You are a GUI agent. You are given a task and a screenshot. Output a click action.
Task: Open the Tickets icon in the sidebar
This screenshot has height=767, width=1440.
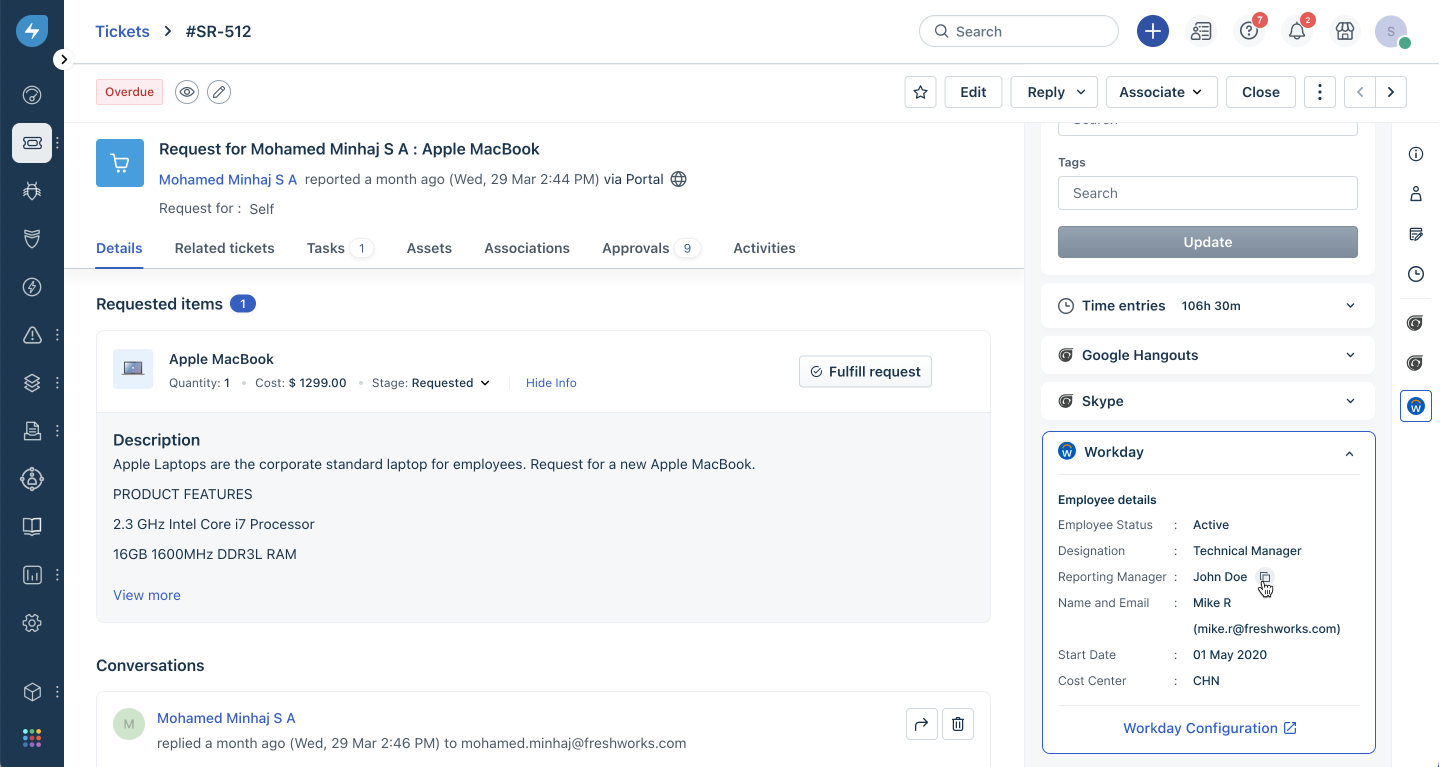[x=32, y=143]
